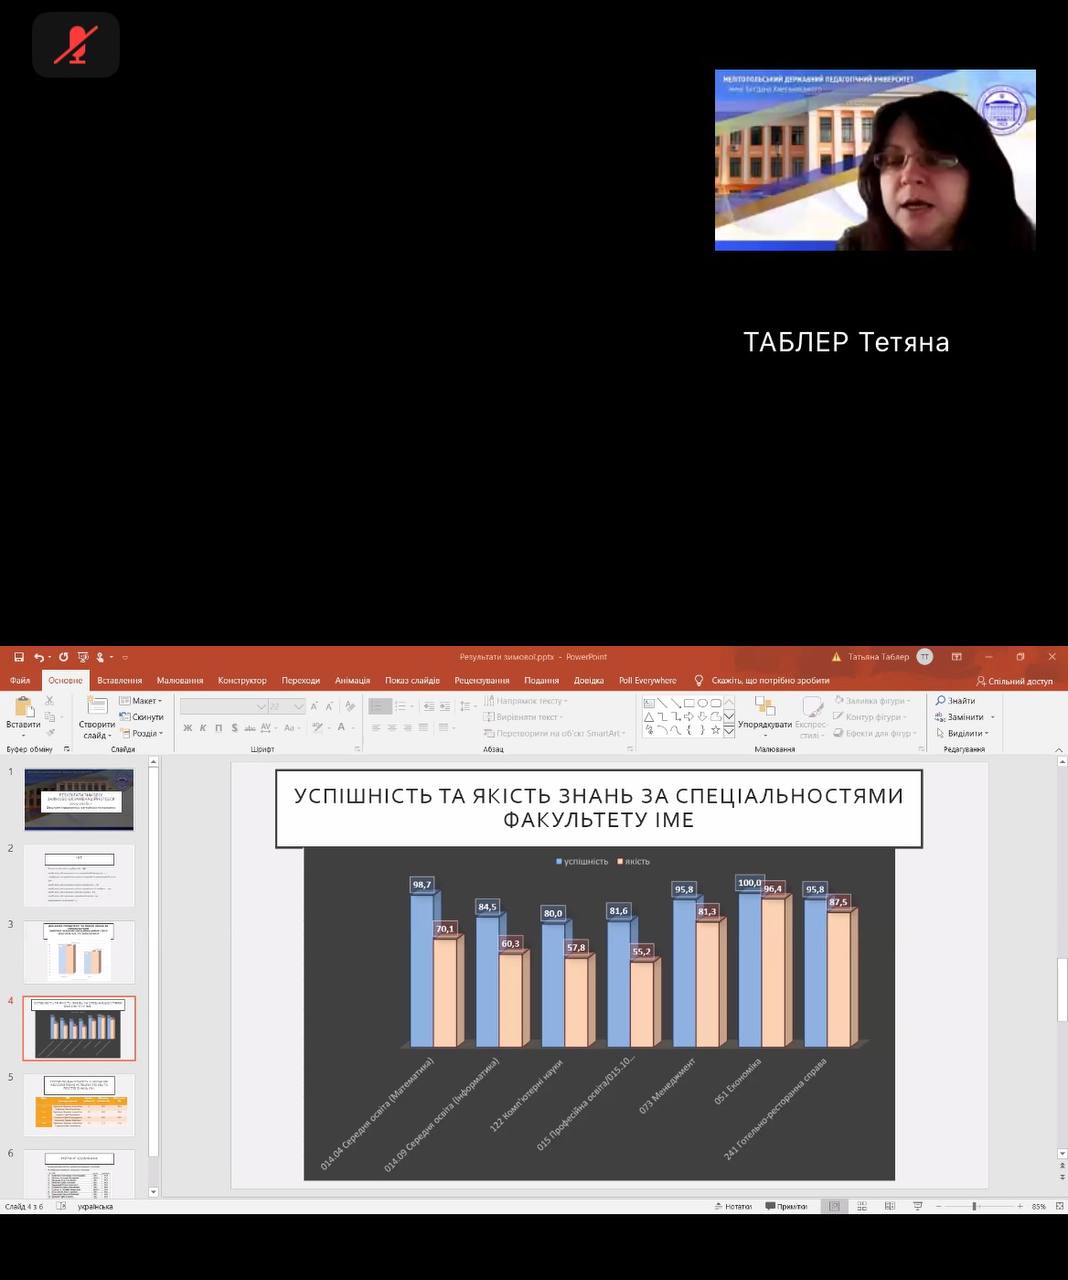Toggle the Notes (Нотатки) pane
The image size is (1068, 1280).
(733, 1207)
